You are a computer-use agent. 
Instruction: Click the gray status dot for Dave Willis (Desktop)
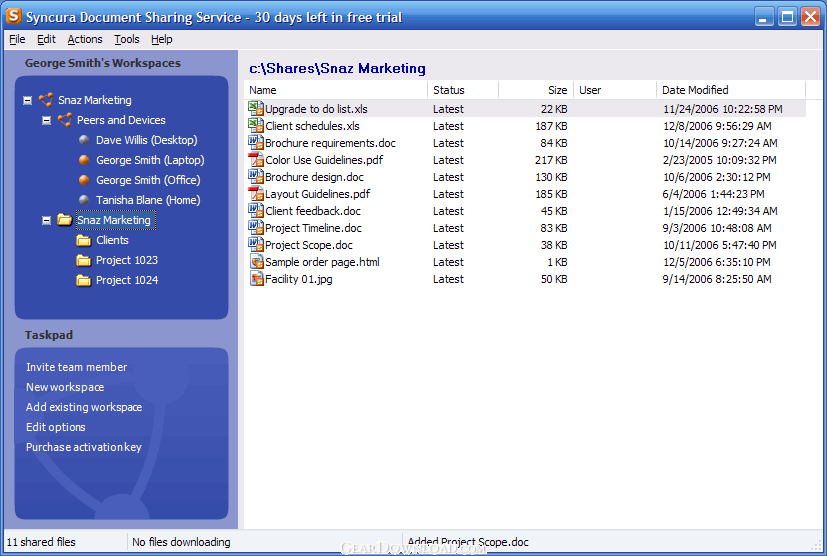(x=84, y=140)
